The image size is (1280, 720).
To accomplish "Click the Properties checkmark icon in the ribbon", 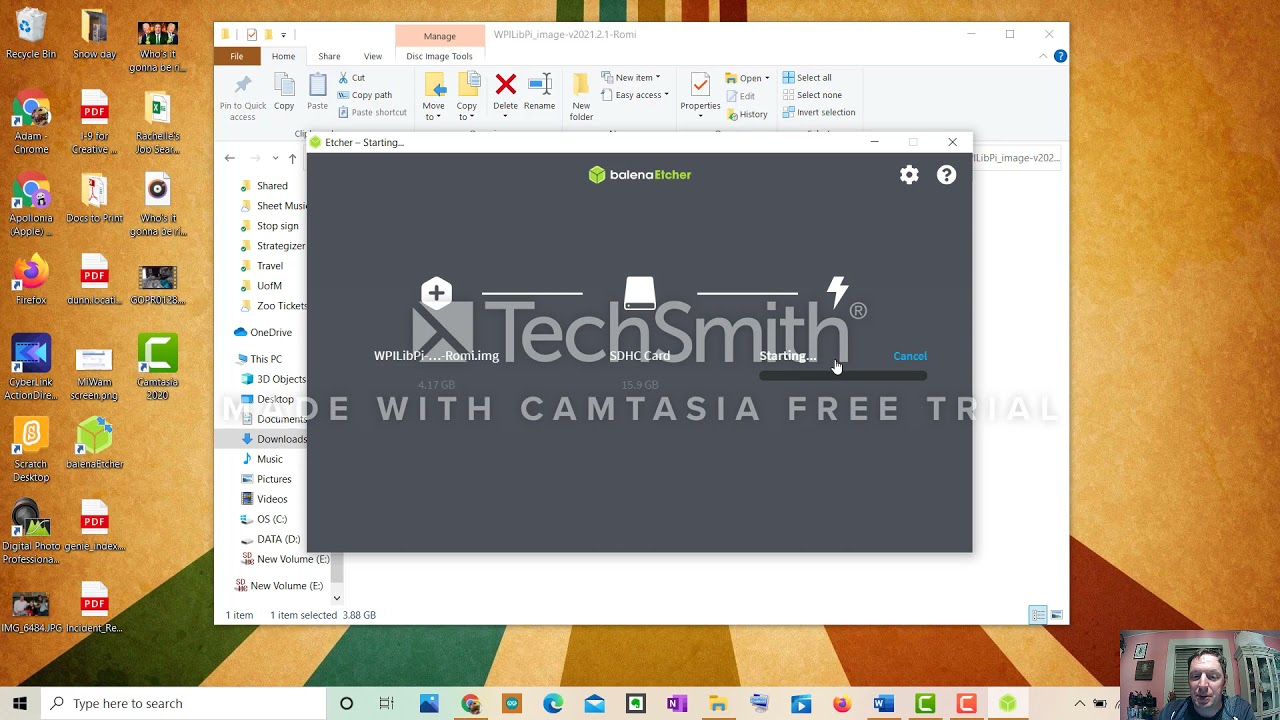I will 700,85.
